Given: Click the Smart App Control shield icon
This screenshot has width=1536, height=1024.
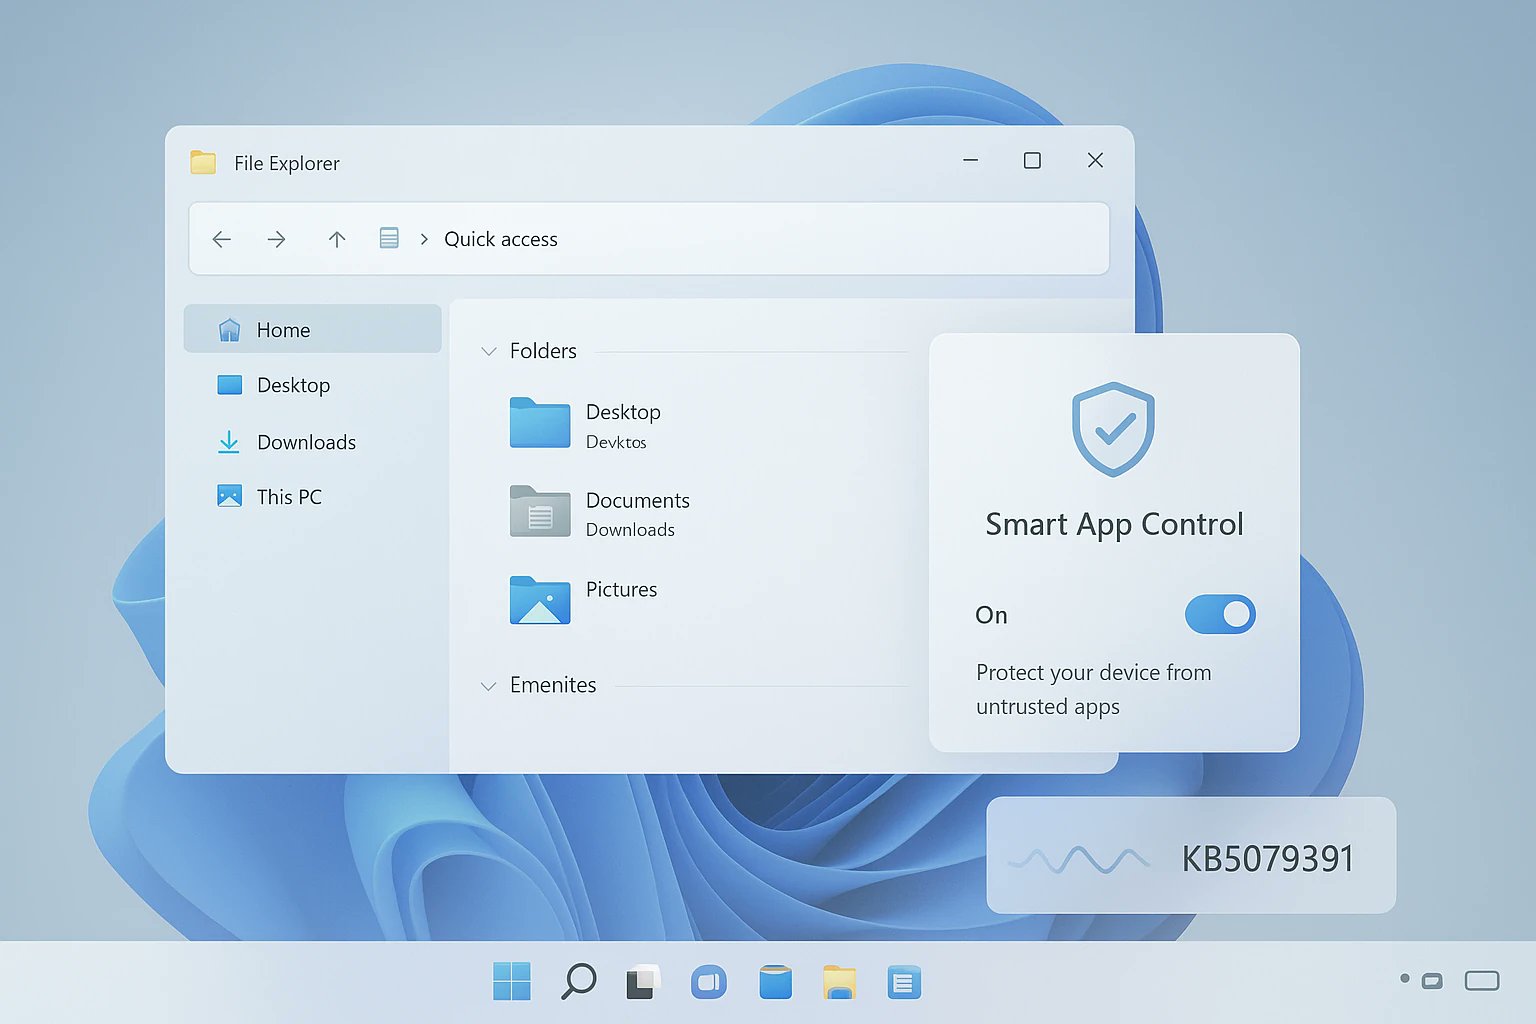Looking at the screenshot, I should [1113, 428].
